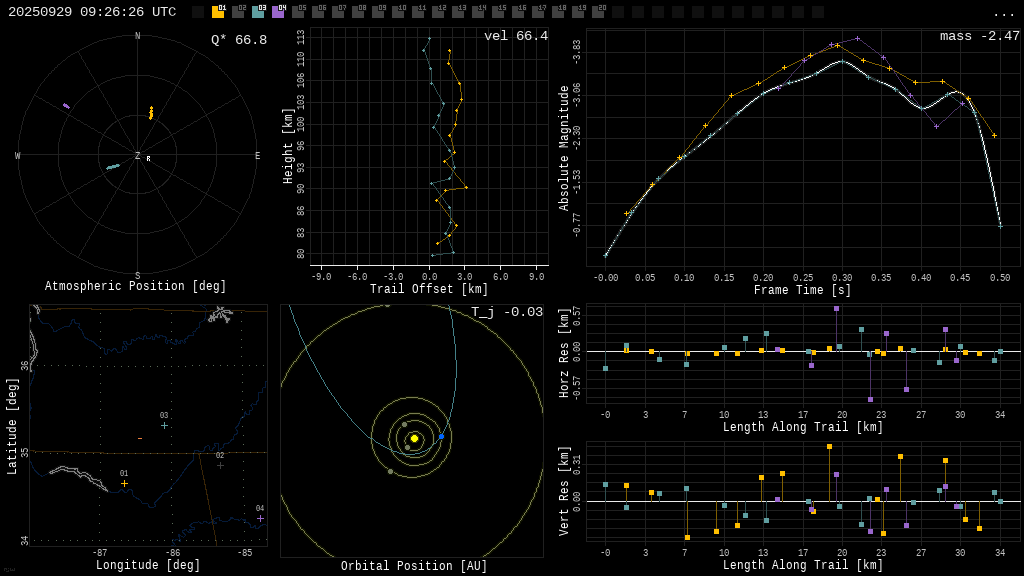
Task: Select the purple track in polar plot
Action: coord(67,105)
